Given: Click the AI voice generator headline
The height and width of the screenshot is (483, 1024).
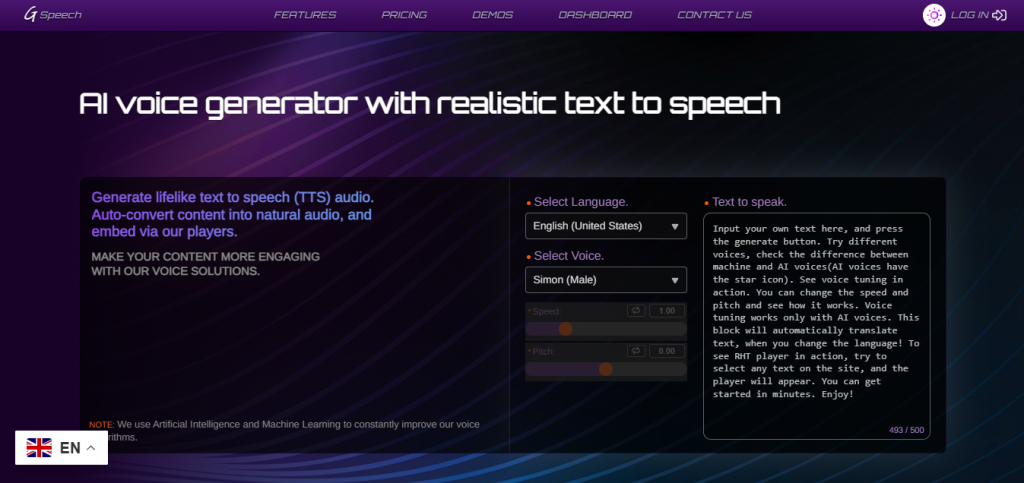Looking at the screenshot, I should [430, 104].
